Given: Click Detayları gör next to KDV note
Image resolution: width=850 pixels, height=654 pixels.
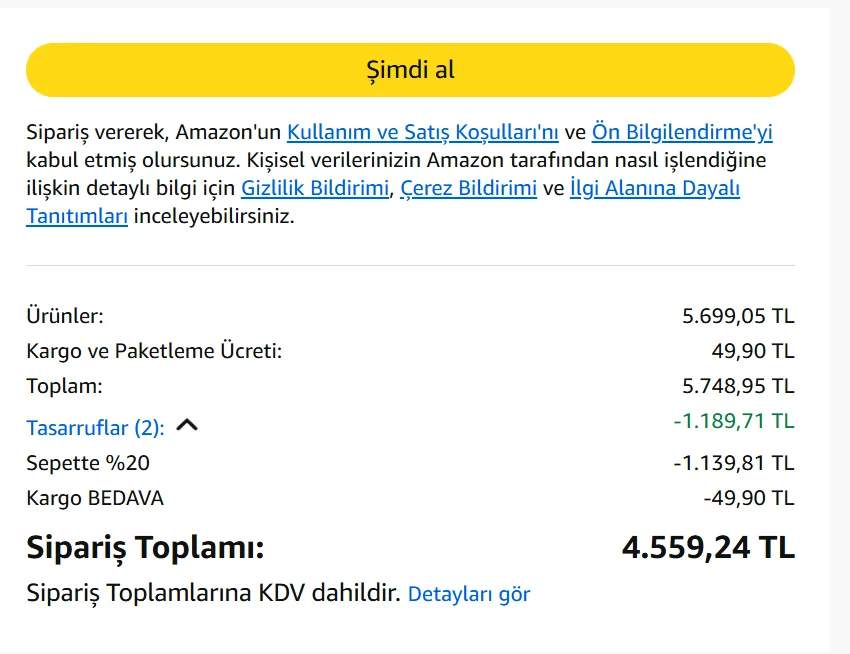Looking at the screenshot, I should click(x=469, y=594).
